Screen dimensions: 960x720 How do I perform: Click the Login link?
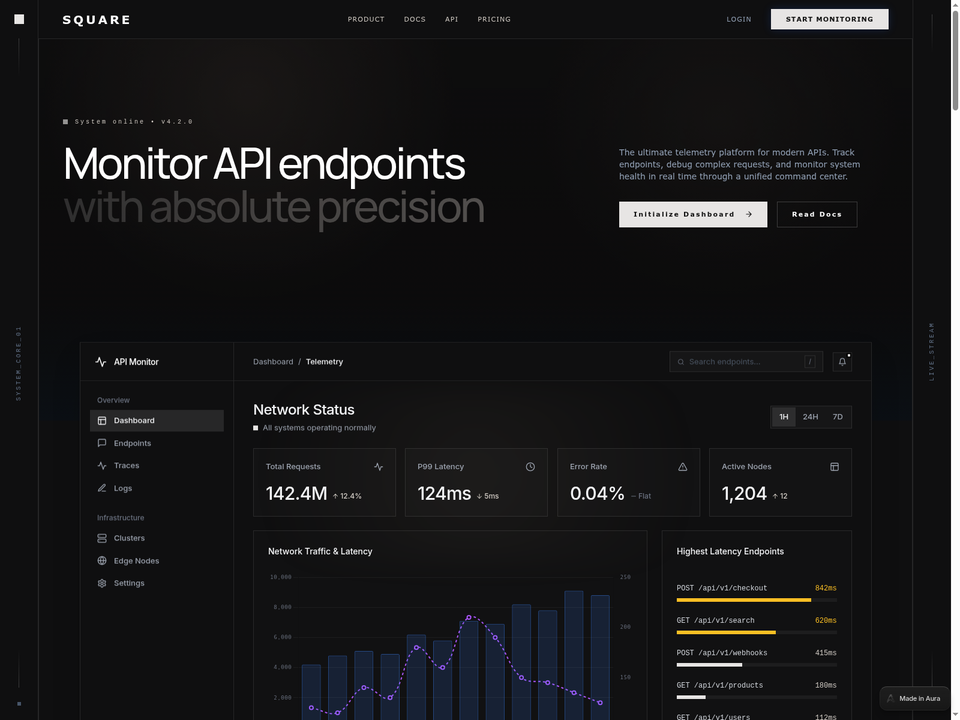(738, 20)
